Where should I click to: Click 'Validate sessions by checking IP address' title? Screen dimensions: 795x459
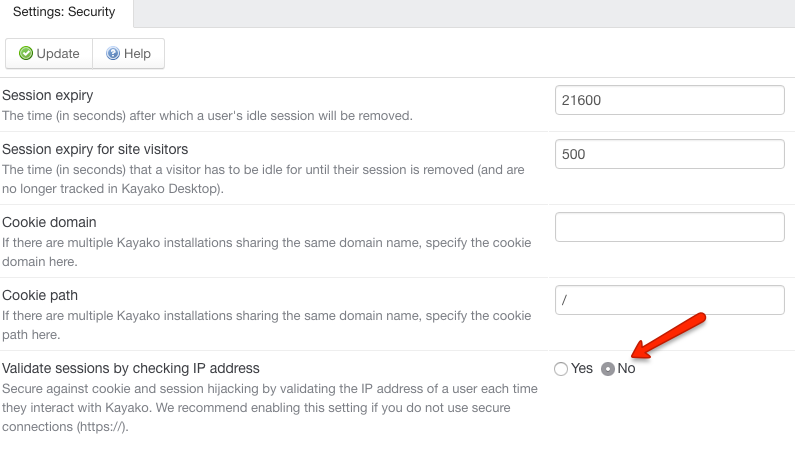point(131,368)
